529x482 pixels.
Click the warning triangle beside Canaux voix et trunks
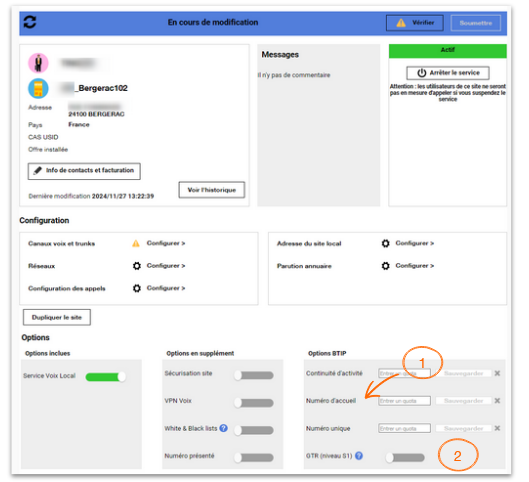136,243
